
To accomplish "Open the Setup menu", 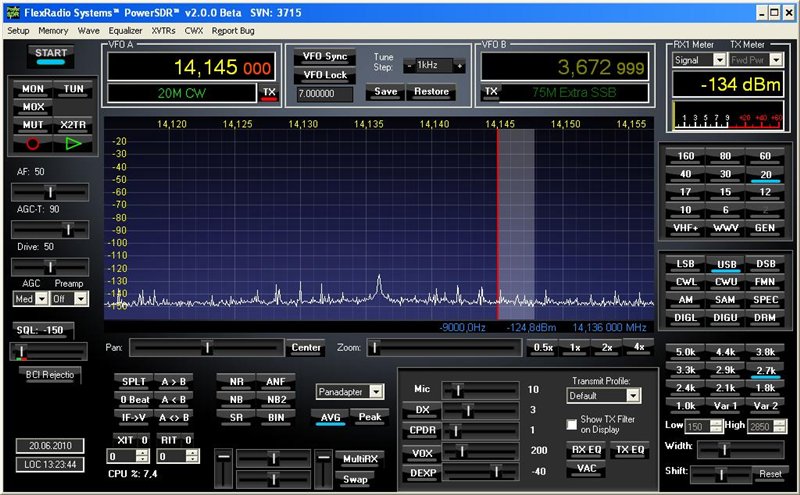I will [19, 31].
